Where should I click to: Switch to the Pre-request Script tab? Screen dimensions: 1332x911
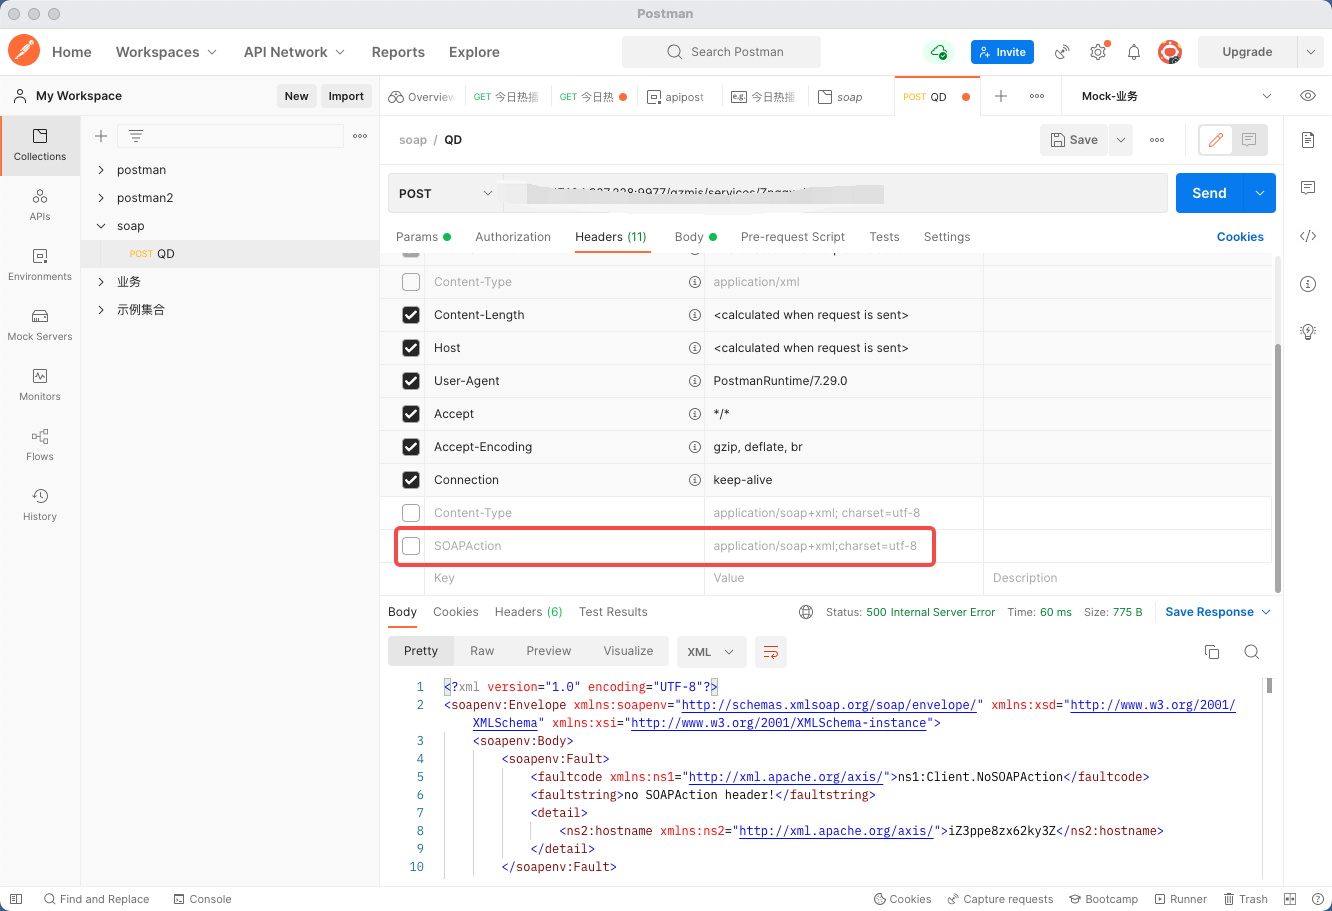click(793, 237)
